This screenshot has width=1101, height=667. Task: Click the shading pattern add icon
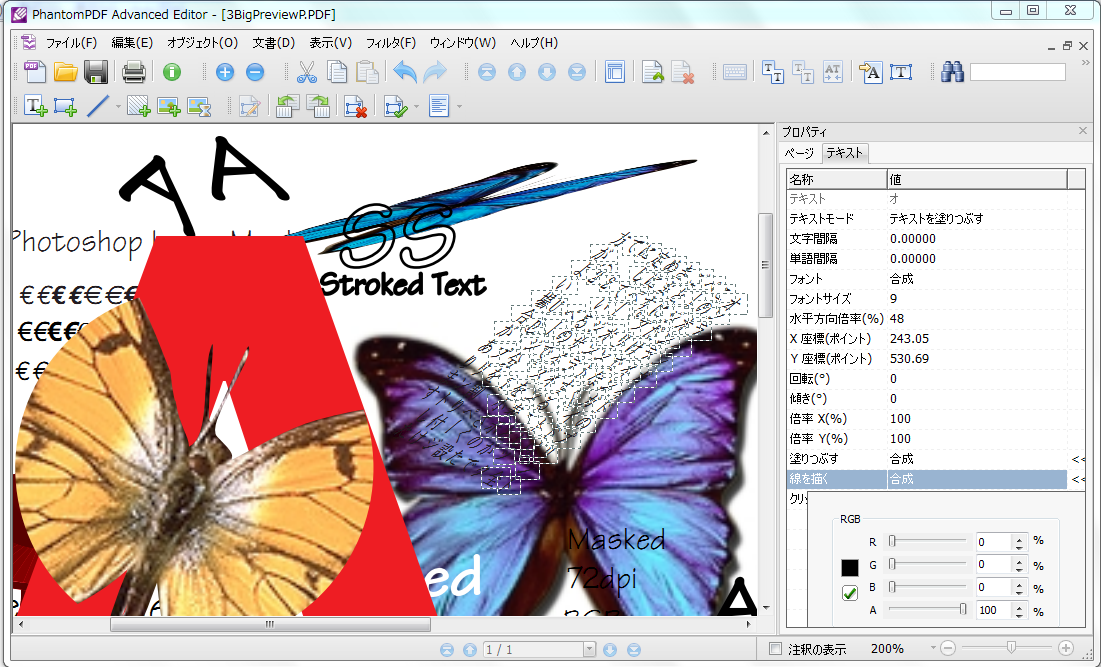pos(138,107)
